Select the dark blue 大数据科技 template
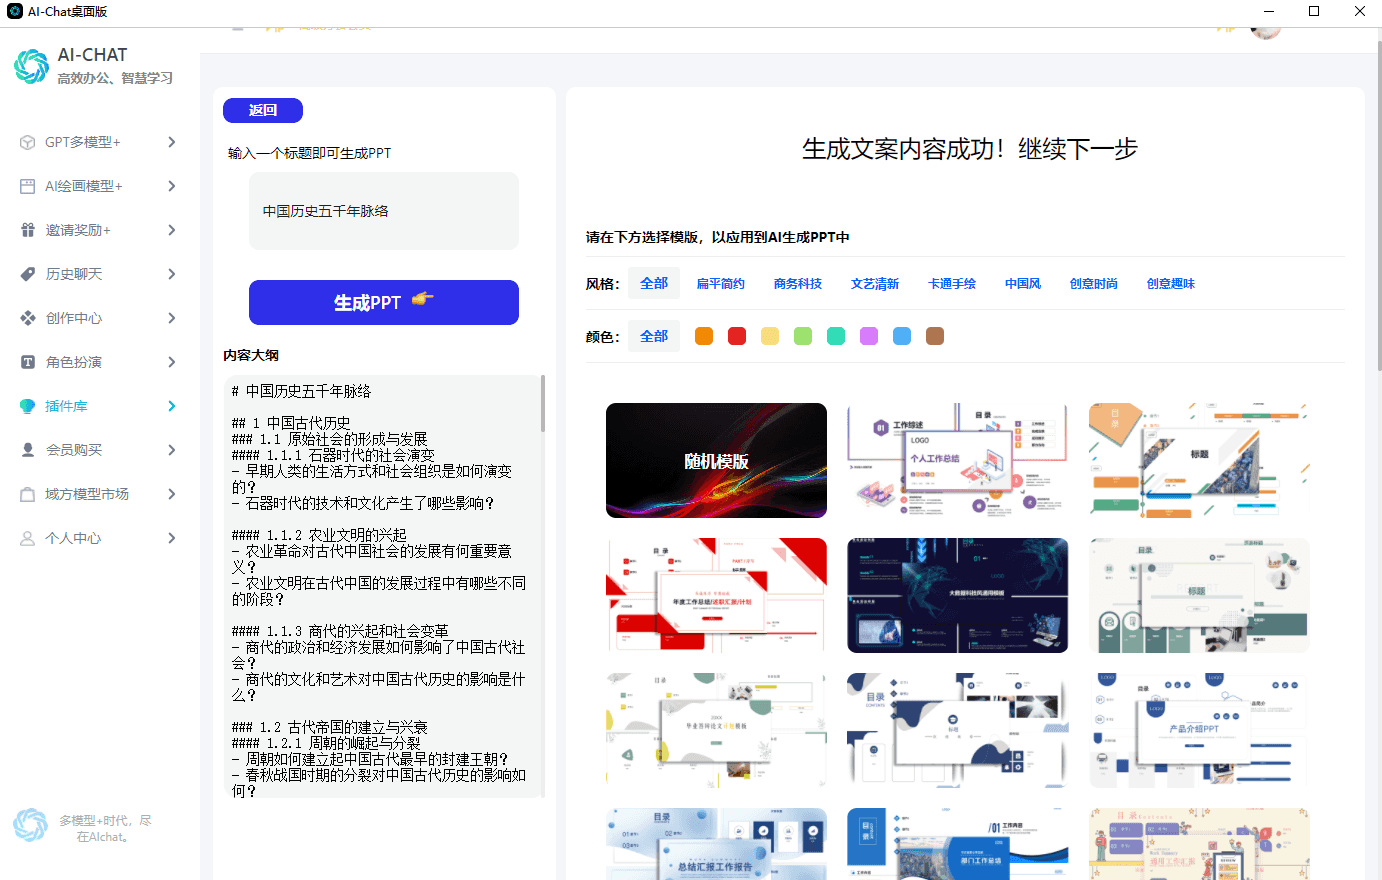 pos(957,595)
